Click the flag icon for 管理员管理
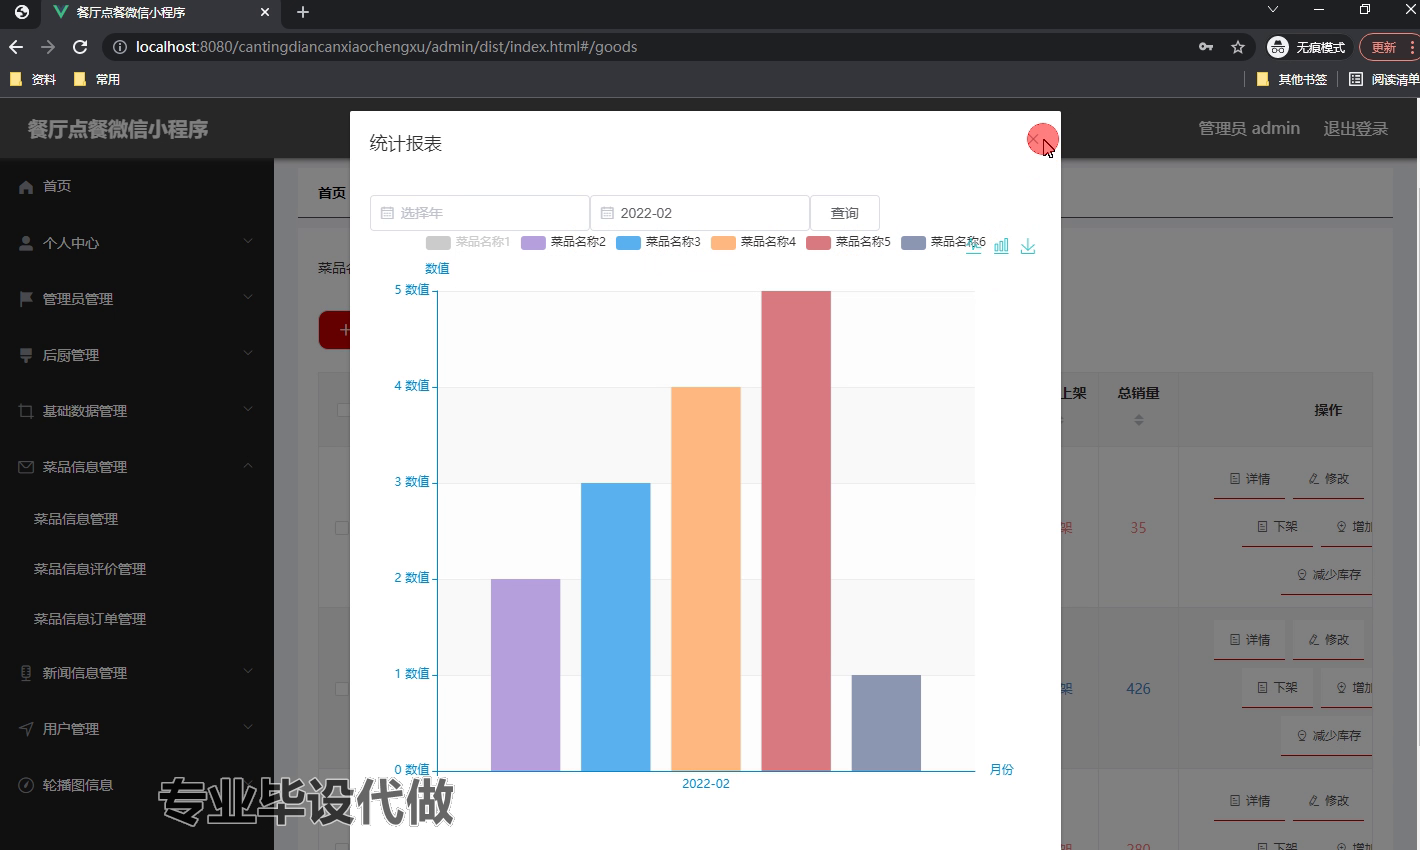 tap(26, 299)
